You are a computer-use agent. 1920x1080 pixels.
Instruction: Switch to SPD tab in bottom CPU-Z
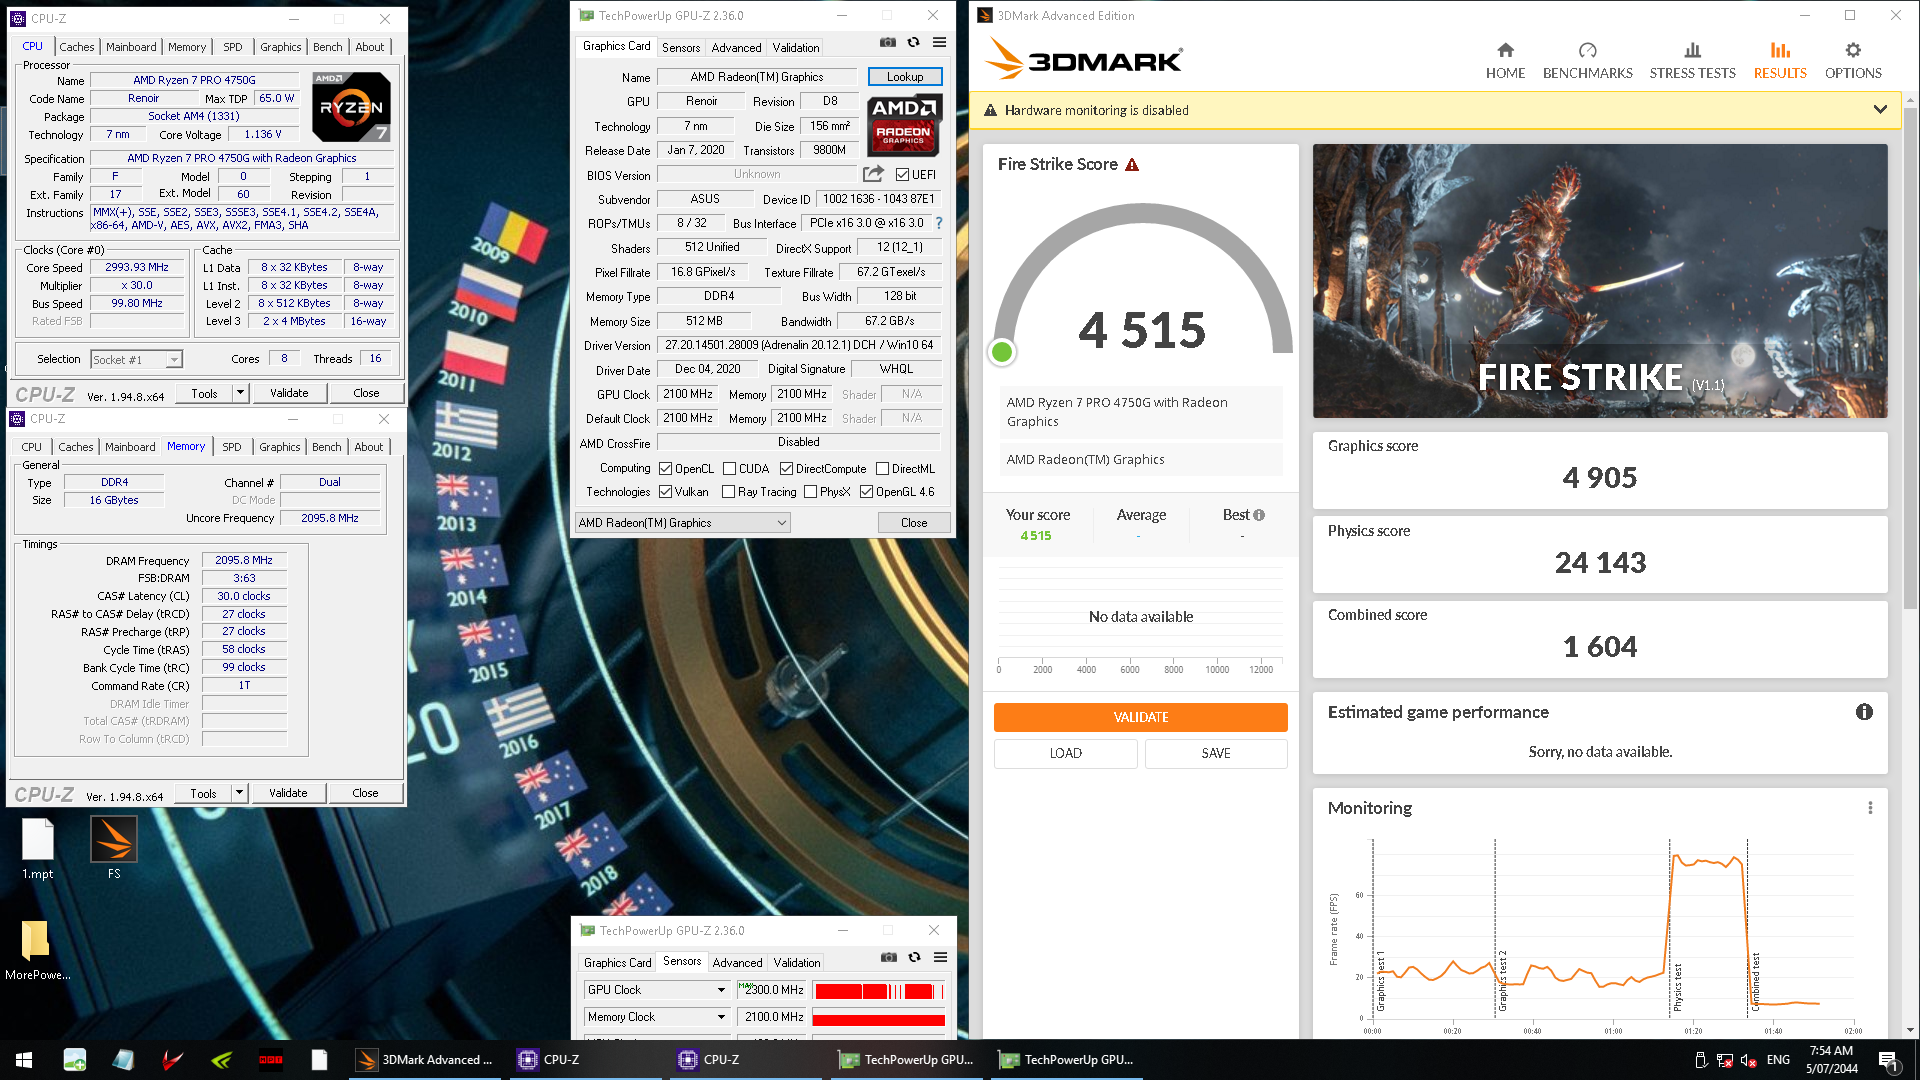click(x=232, y=447)
